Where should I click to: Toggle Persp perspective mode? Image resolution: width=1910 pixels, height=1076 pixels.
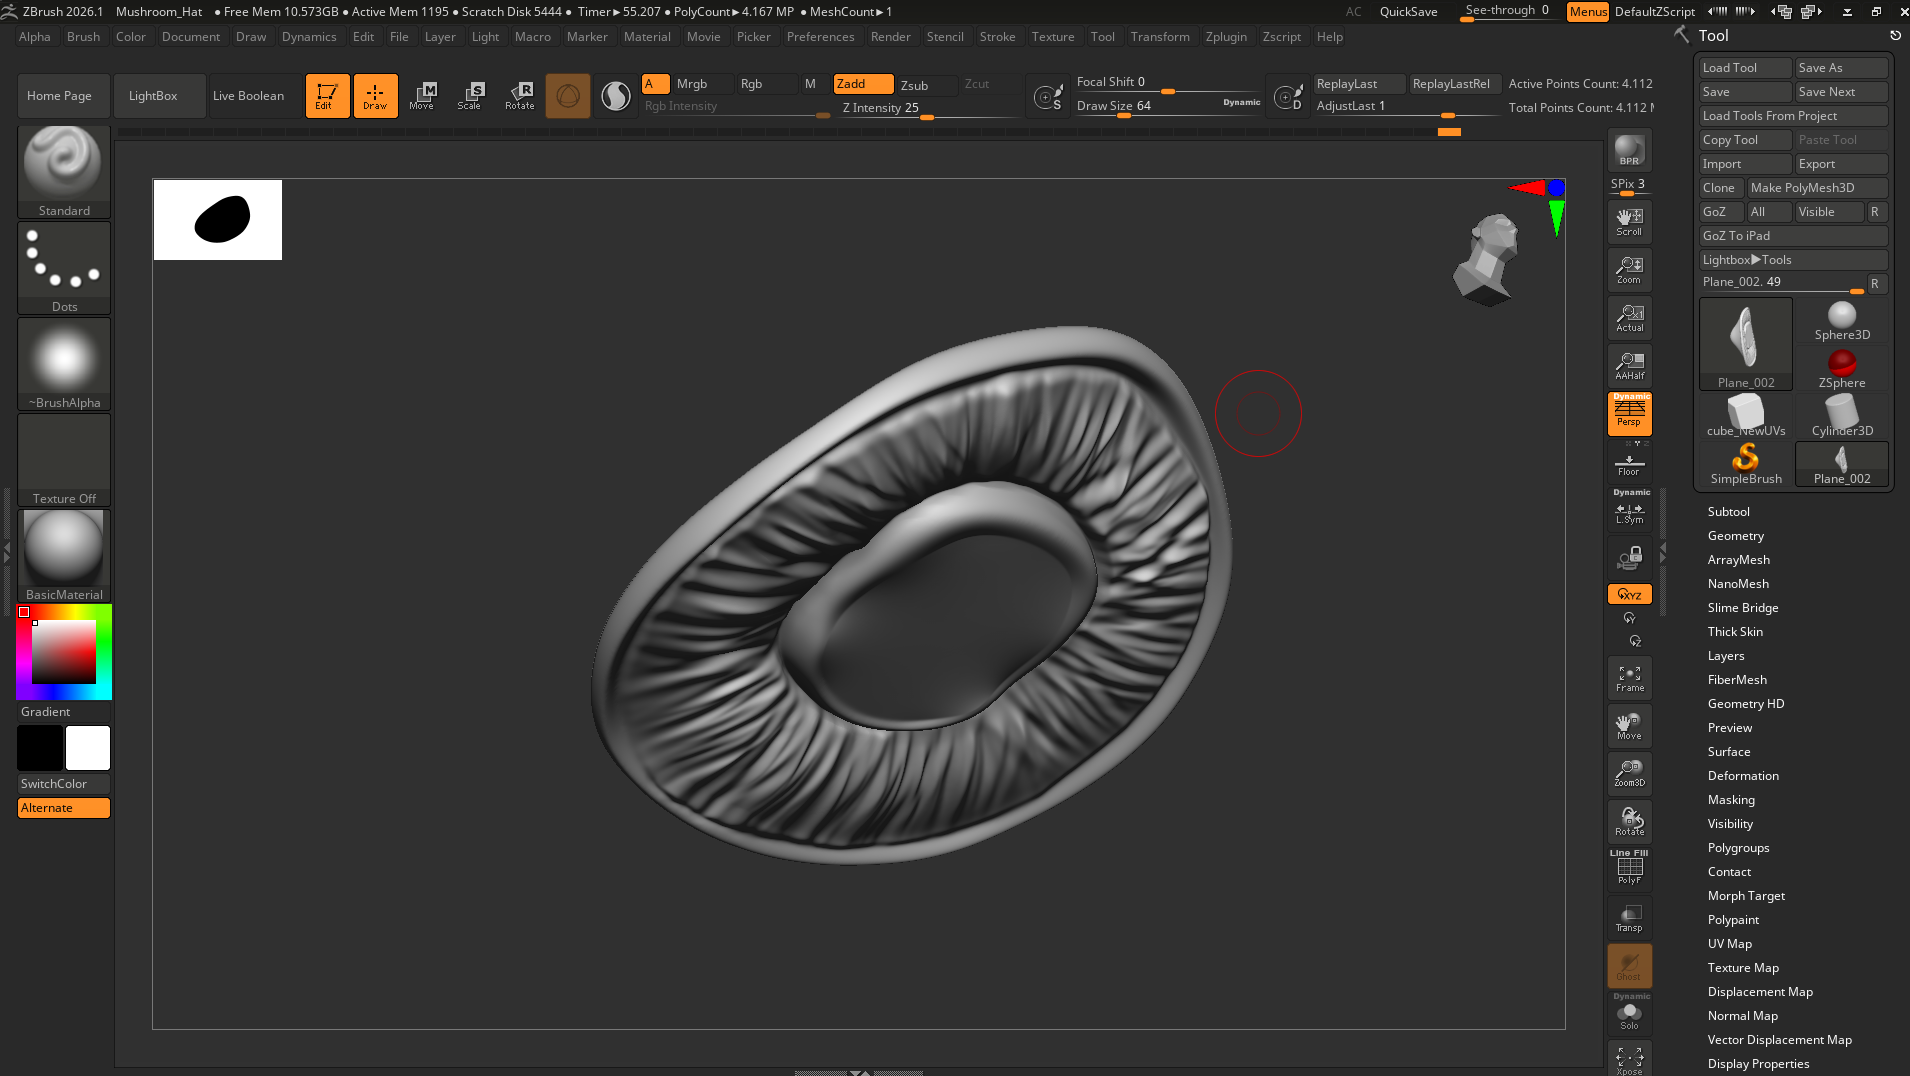(1629, 413)
